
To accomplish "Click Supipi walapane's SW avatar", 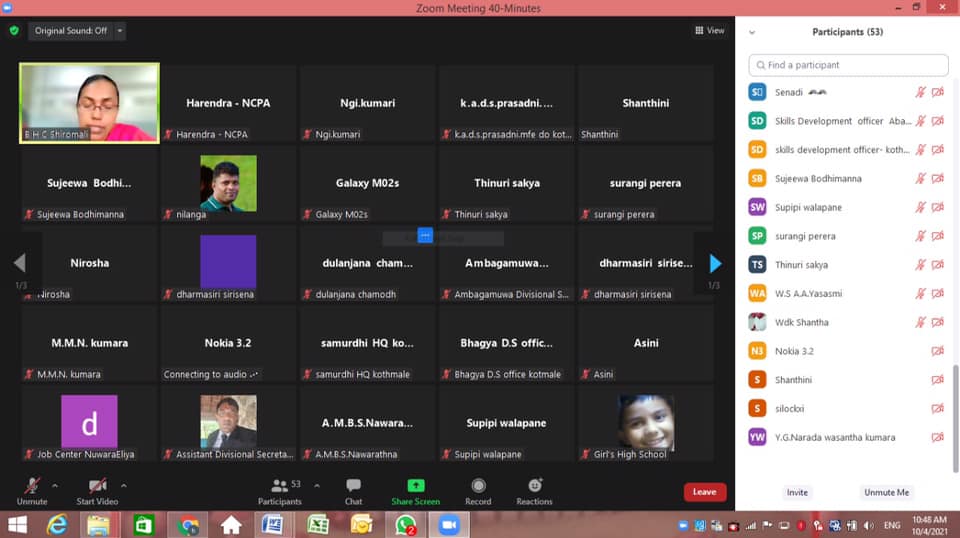I will 757,207.
